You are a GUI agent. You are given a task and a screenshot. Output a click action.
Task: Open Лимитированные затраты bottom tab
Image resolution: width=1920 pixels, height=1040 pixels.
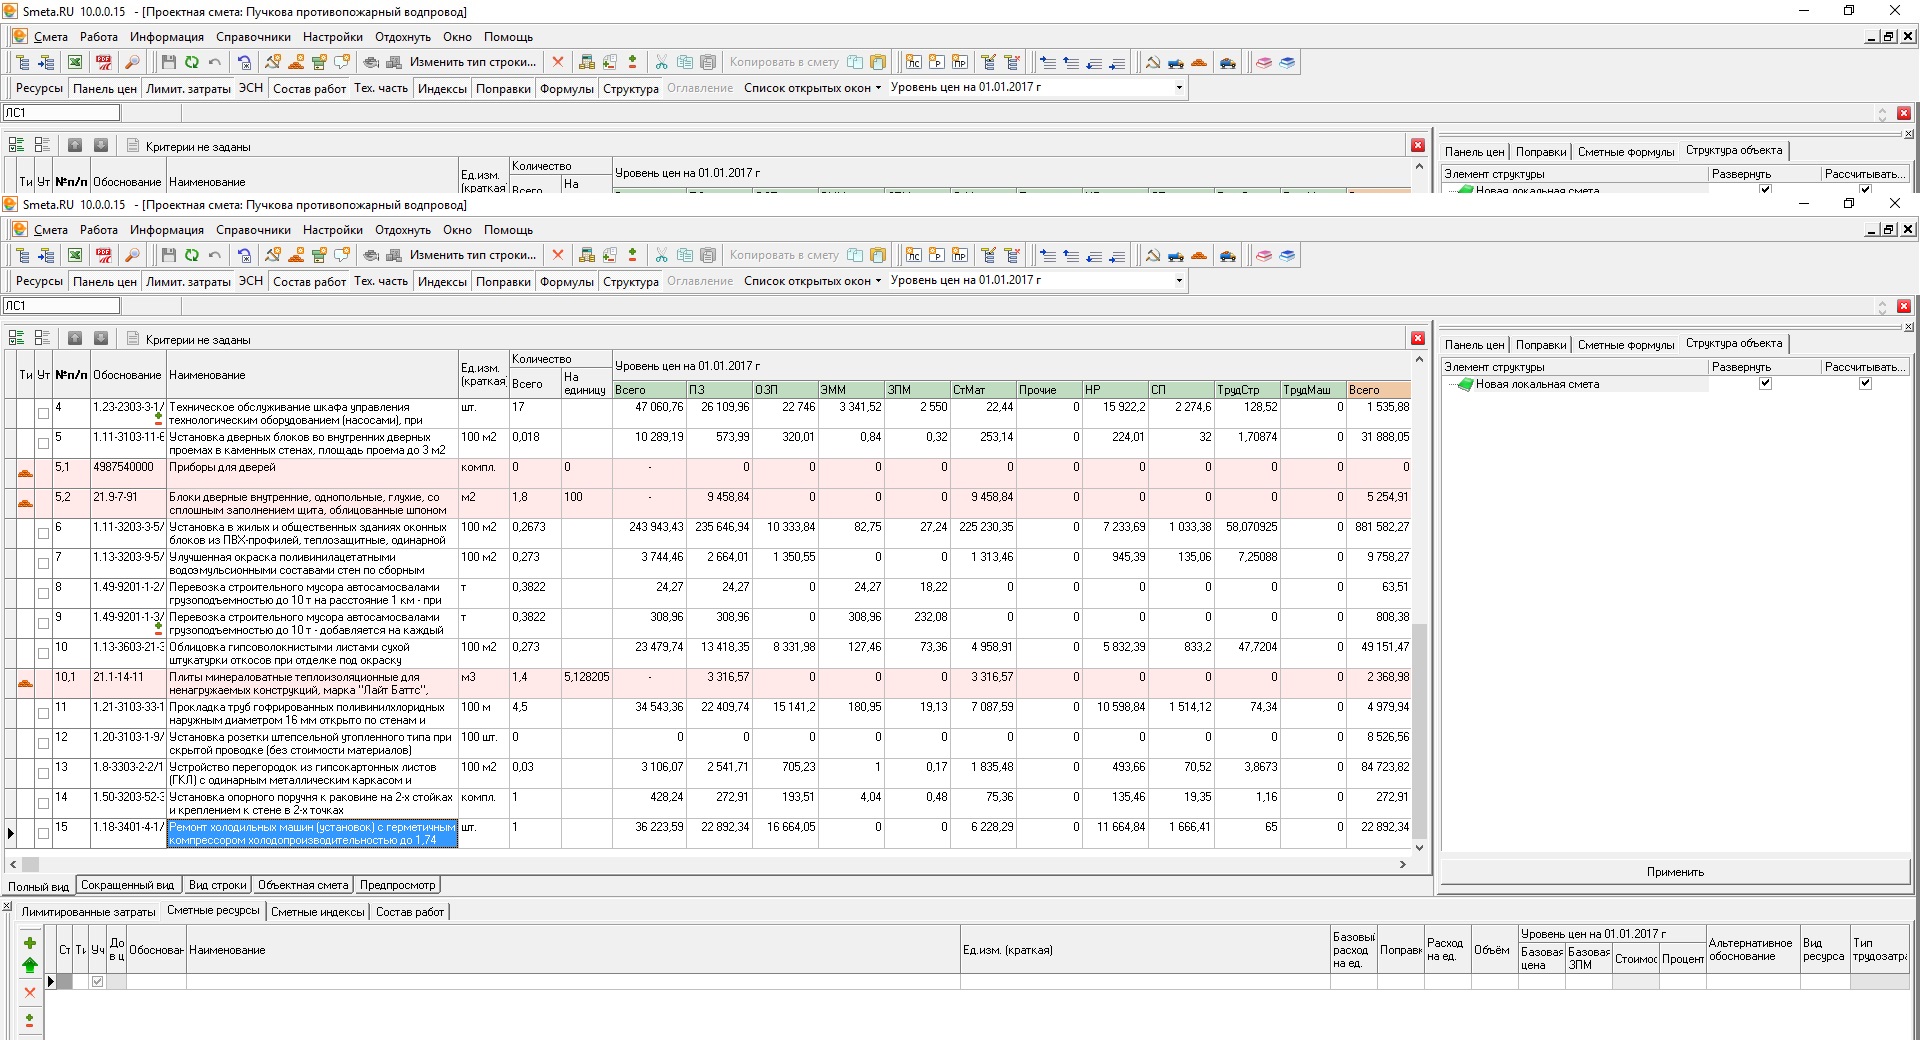(89, 911)
